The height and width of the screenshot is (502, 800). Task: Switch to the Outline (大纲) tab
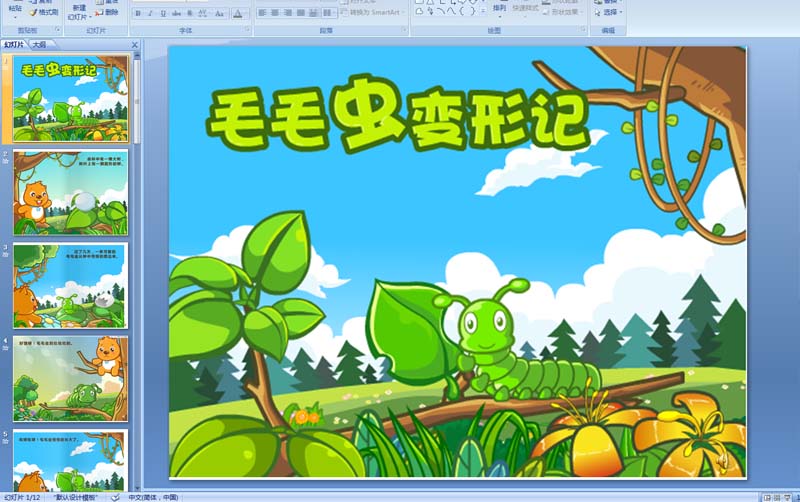(39, 45)
